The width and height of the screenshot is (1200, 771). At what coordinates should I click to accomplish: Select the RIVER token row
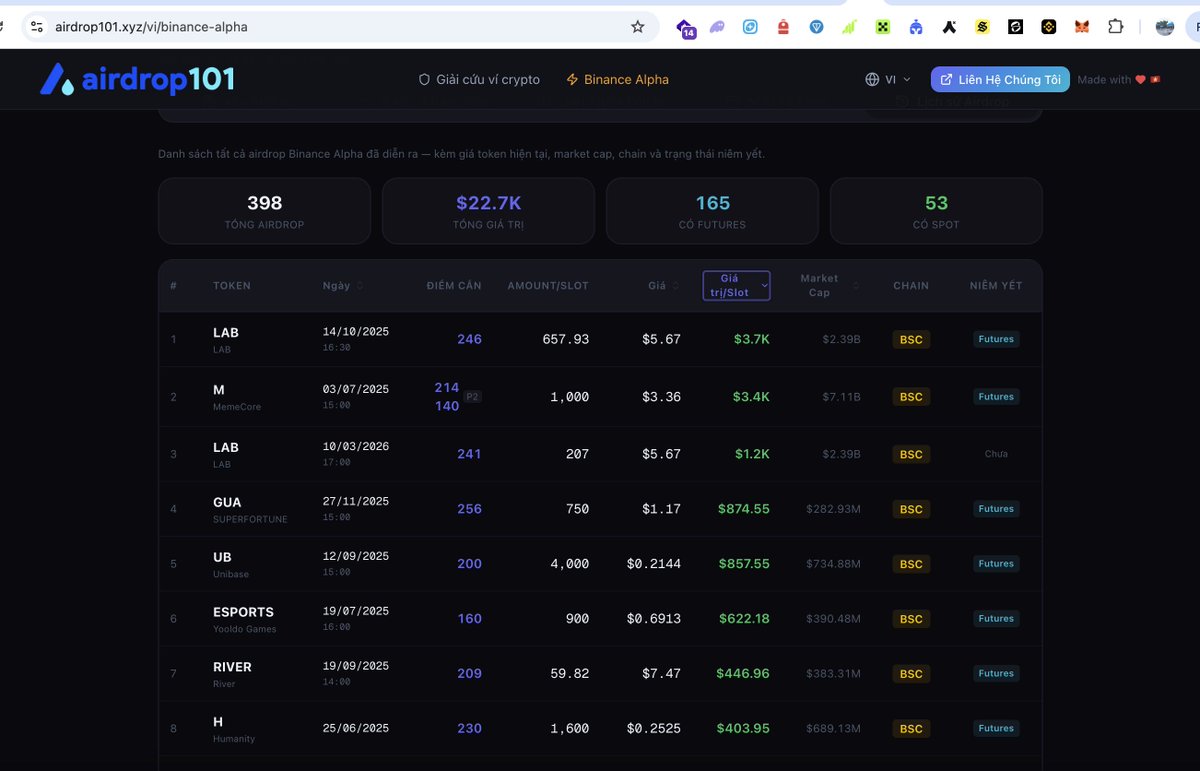pyautogui.click(x=600, y=674)
